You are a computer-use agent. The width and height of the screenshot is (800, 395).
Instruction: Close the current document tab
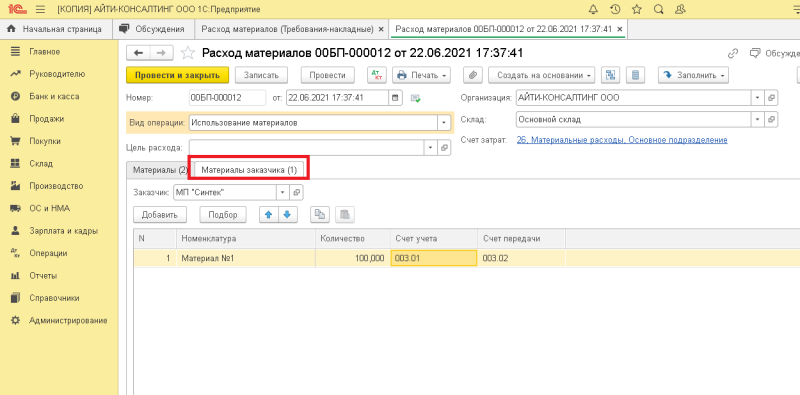pos(619,30)
